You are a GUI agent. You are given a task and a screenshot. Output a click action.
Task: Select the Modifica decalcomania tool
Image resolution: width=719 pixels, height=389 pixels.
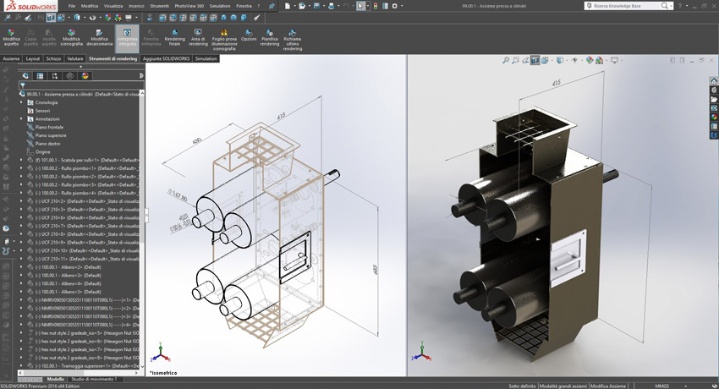click(x=99, y=37)
